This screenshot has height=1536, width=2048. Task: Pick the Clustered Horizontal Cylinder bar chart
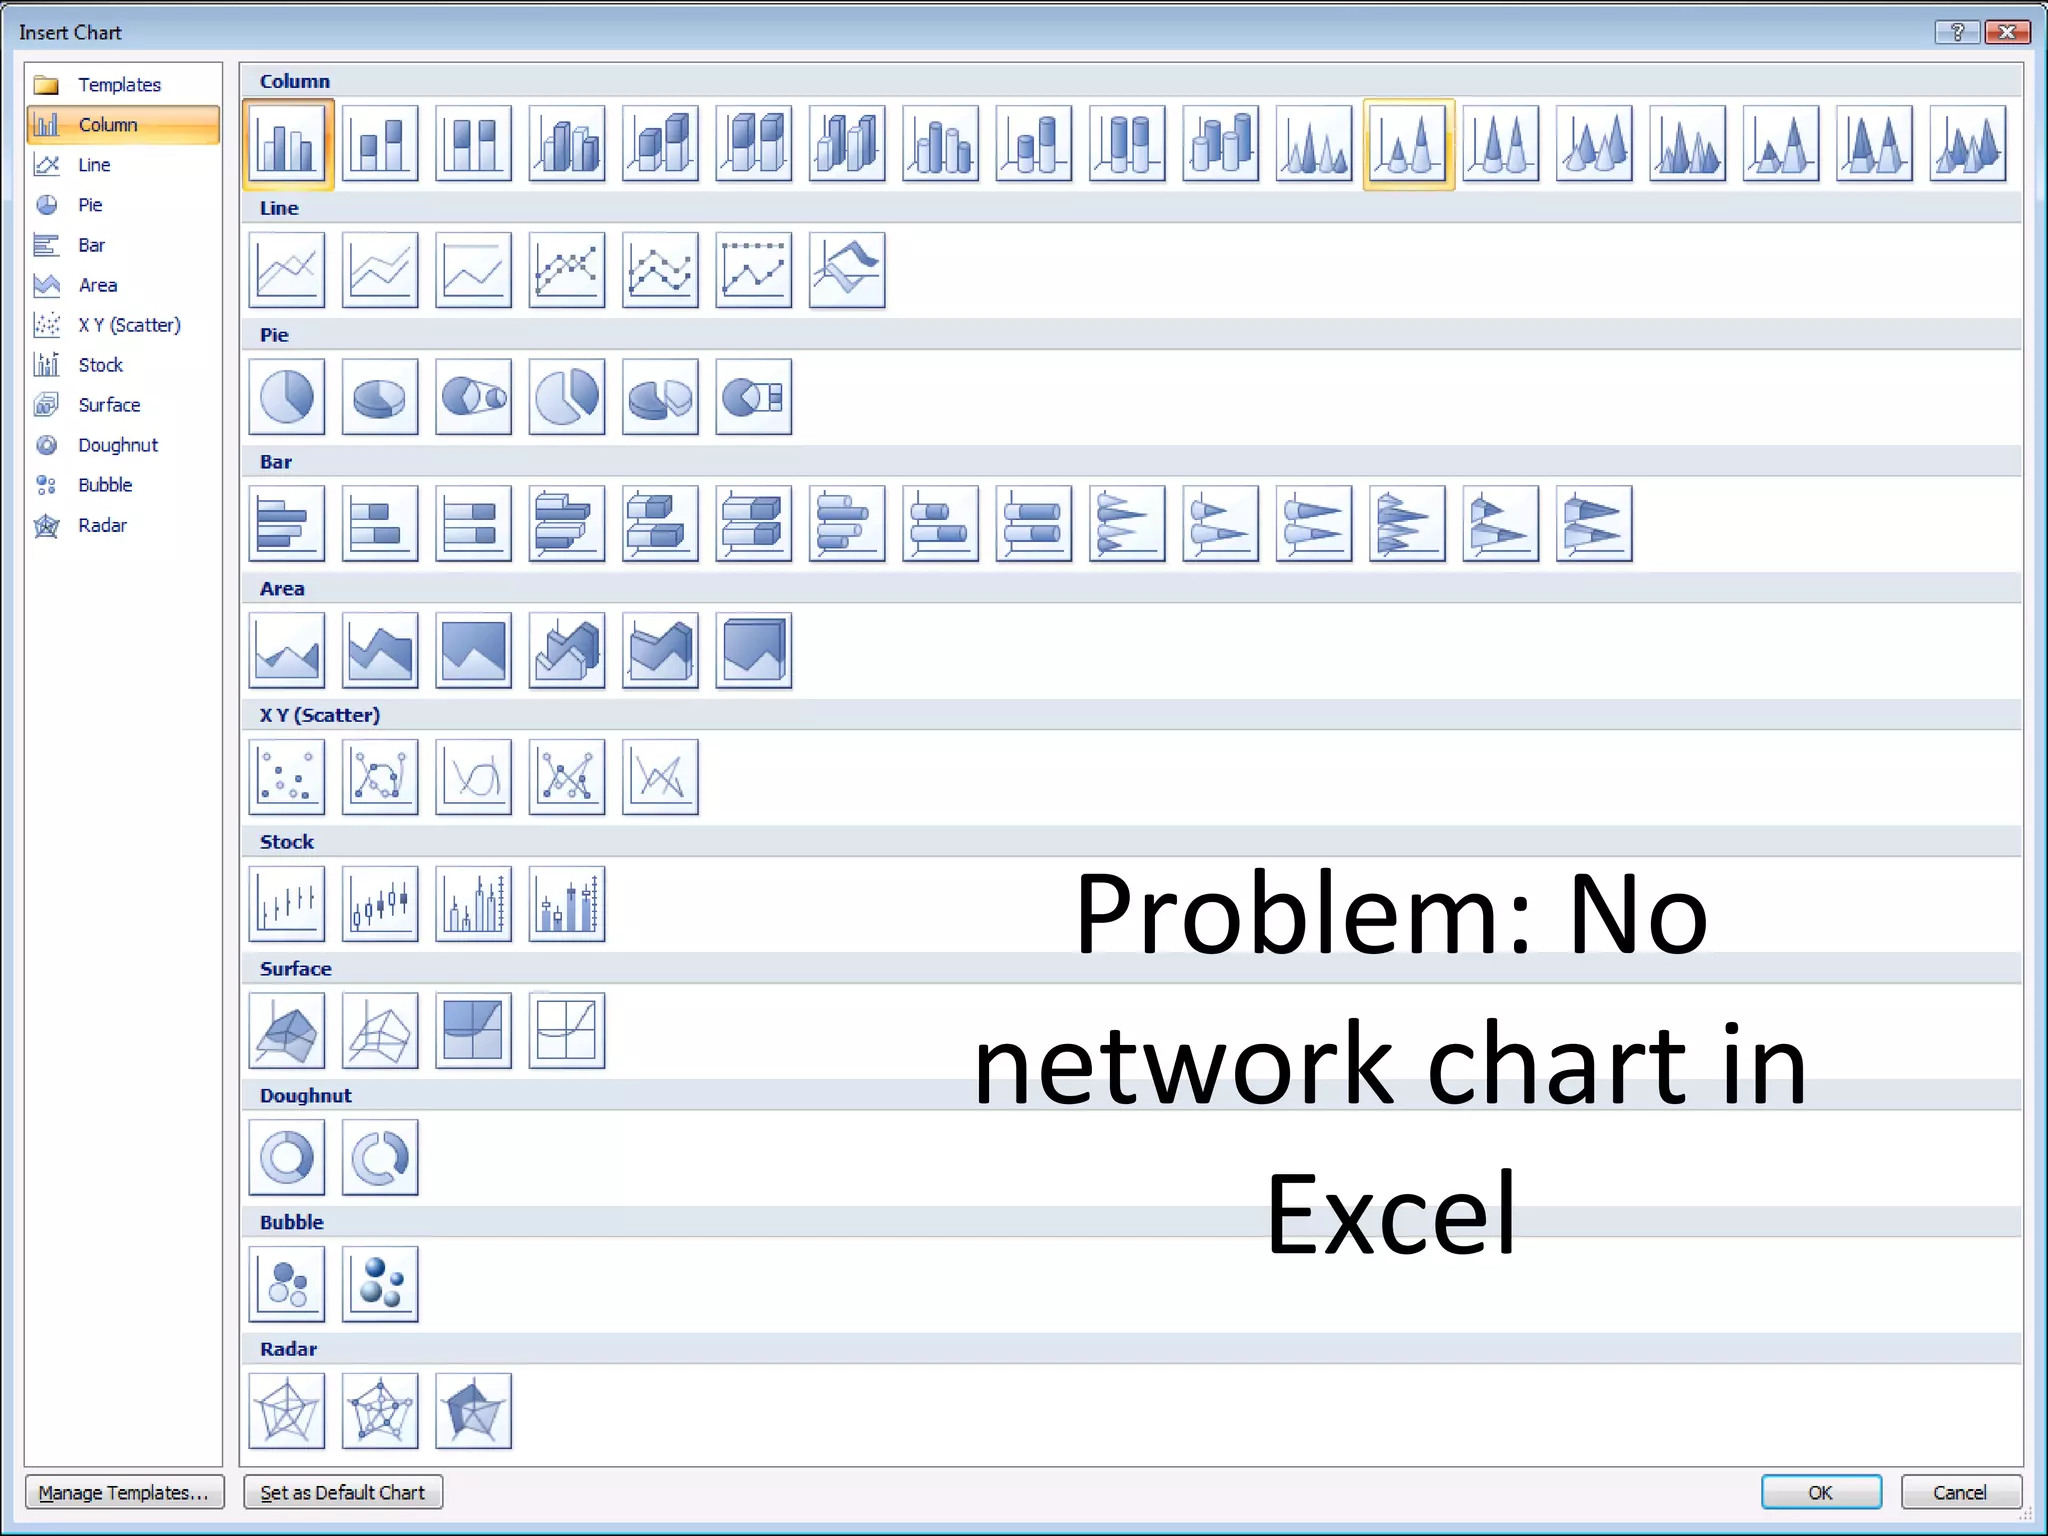[x=847, y=524]
